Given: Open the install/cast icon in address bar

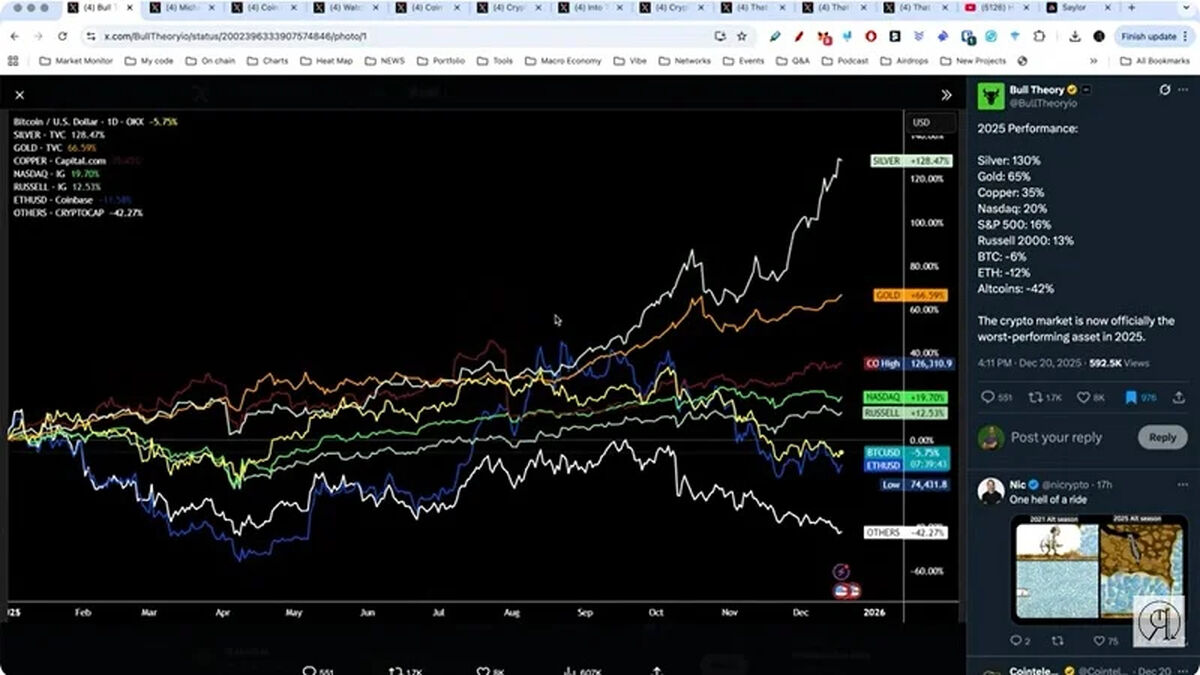Looking at the screenshot, I should point(720,36).
